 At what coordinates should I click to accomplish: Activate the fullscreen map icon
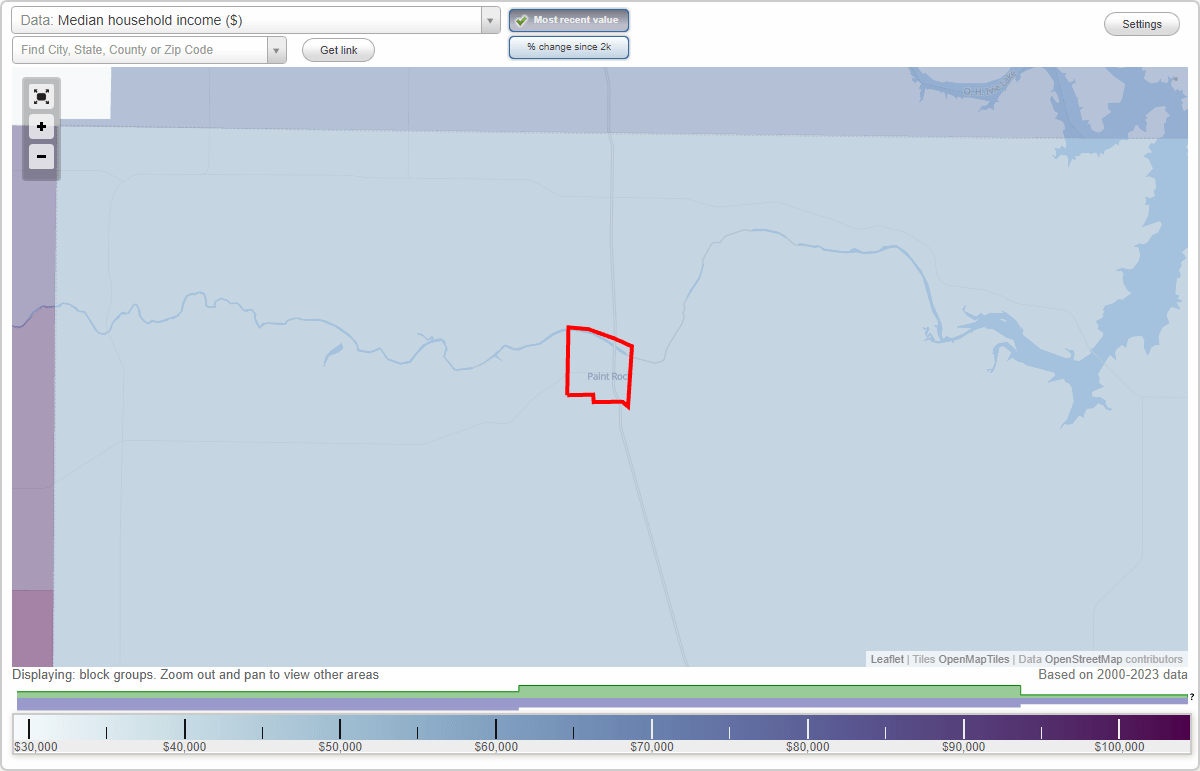41,96
